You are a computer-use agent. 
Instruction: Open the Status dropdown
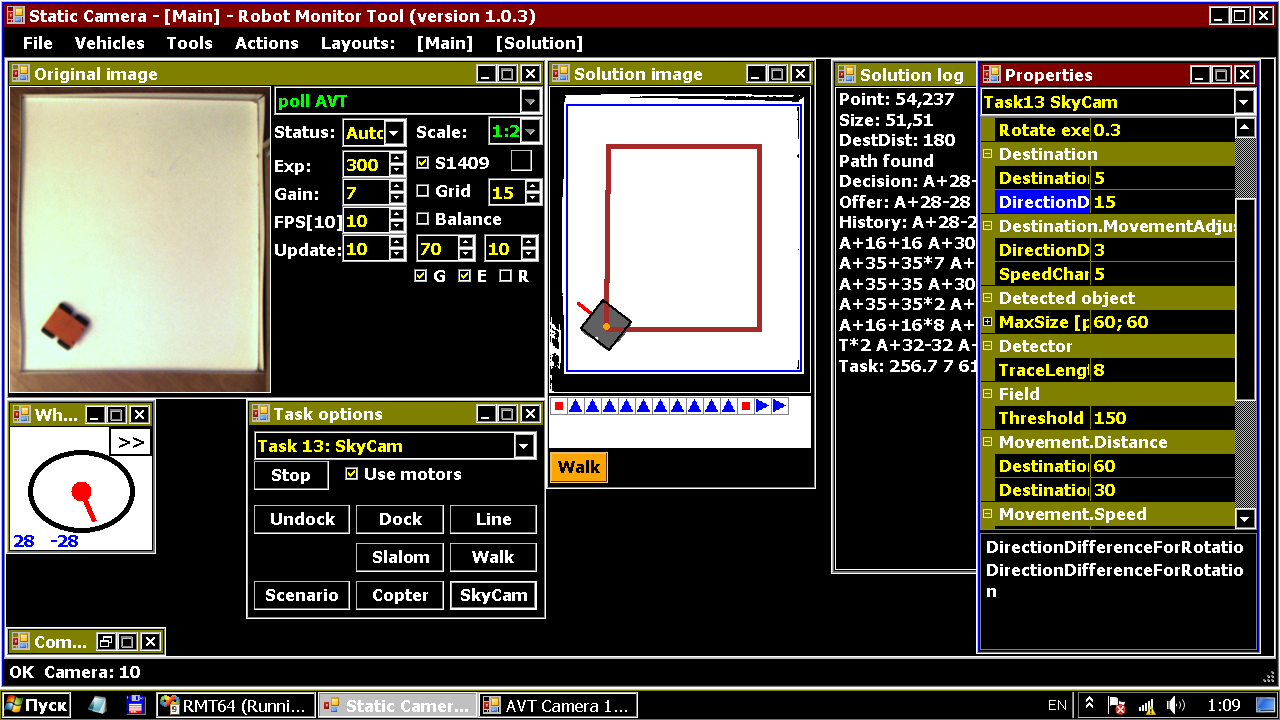point(395,133)
